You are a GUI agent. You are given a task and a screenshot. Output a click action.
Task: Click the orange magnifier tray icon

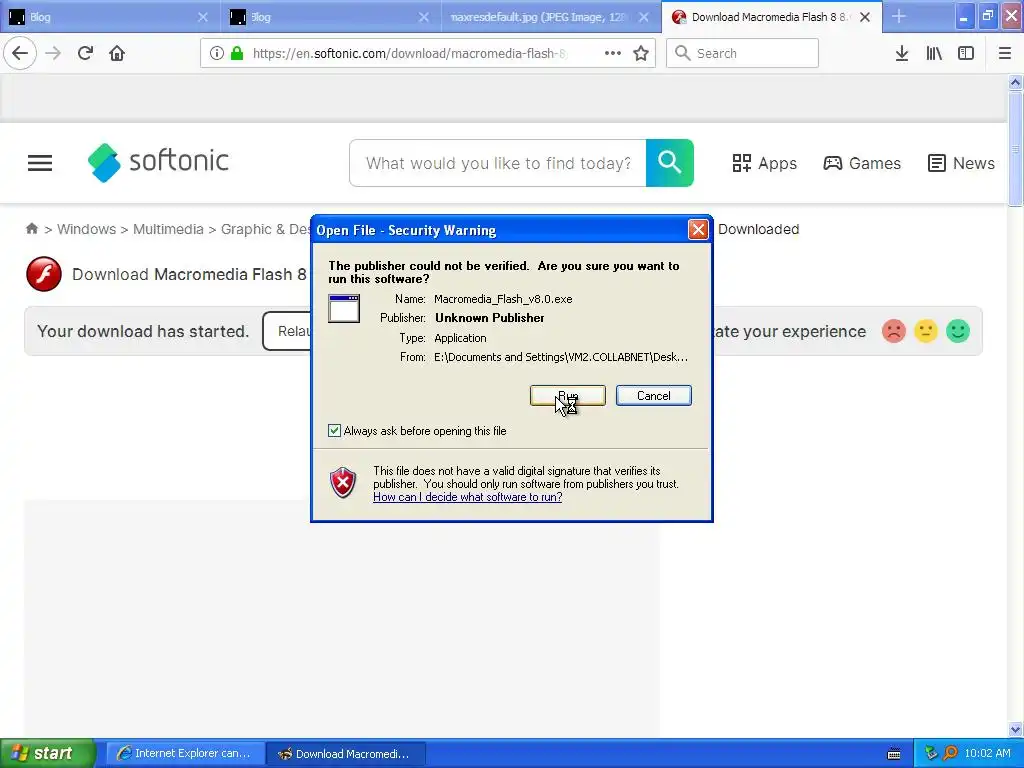950,753
